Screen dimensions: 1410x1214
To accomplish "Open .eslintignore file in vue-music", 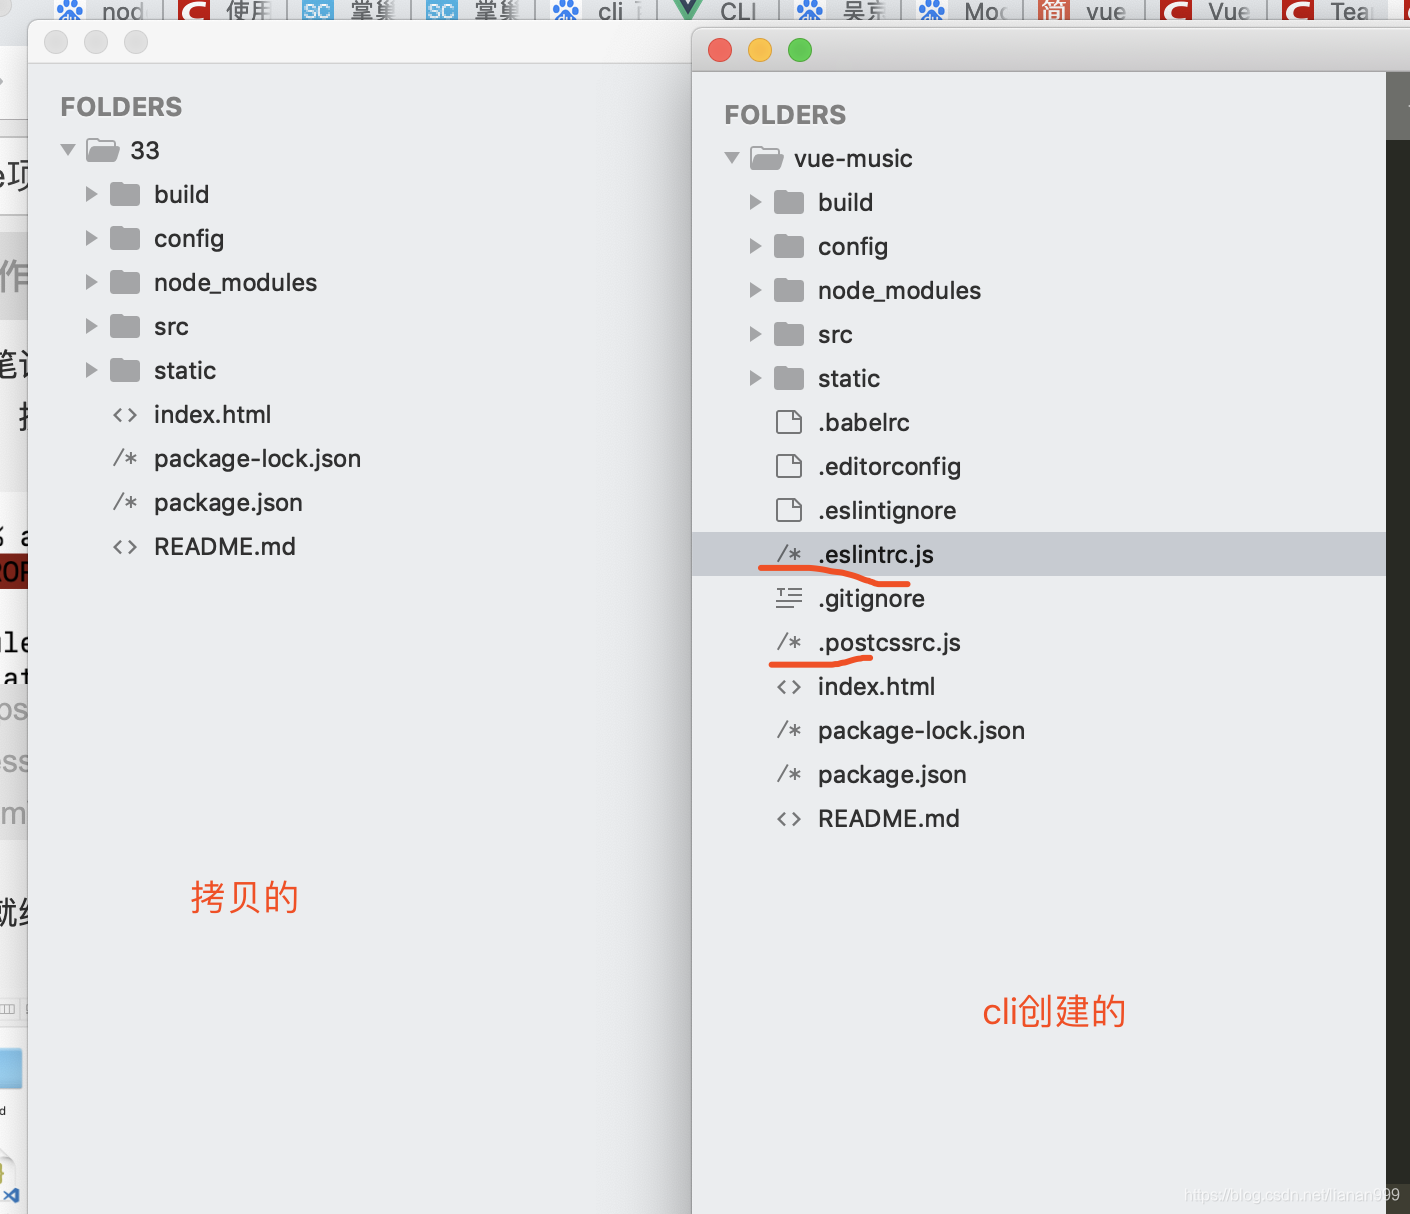I will (x=887, y=511).
